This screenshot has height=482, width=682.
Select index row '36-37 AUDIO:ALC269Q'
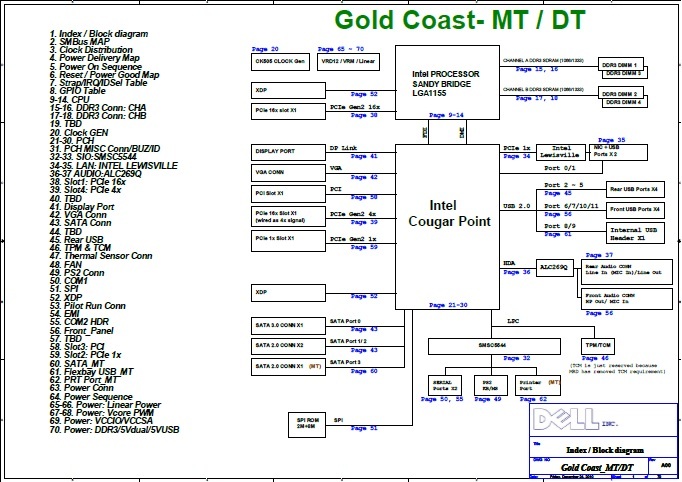tap(96, 174)
